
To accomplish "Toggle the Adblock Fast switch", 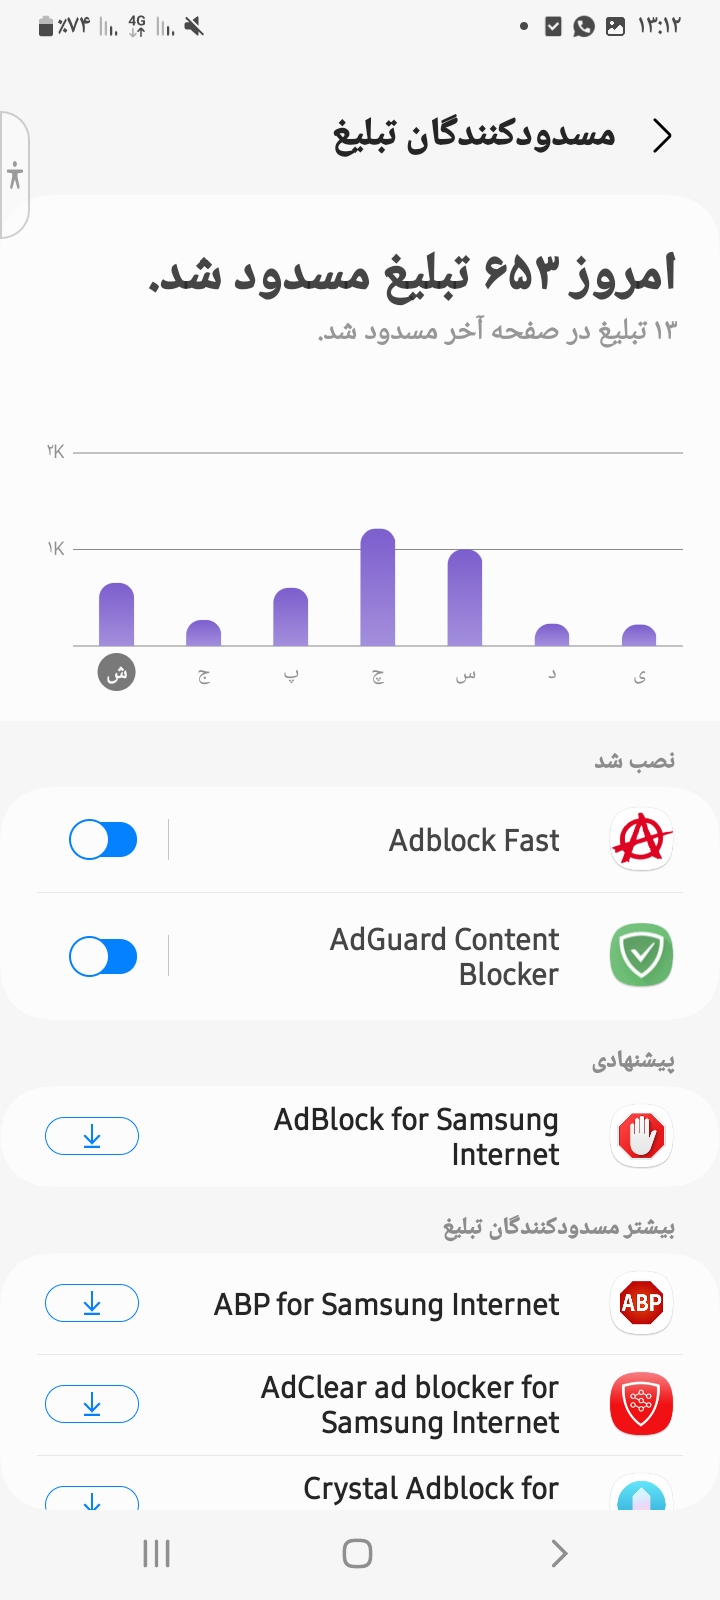I will pos(103,840).
